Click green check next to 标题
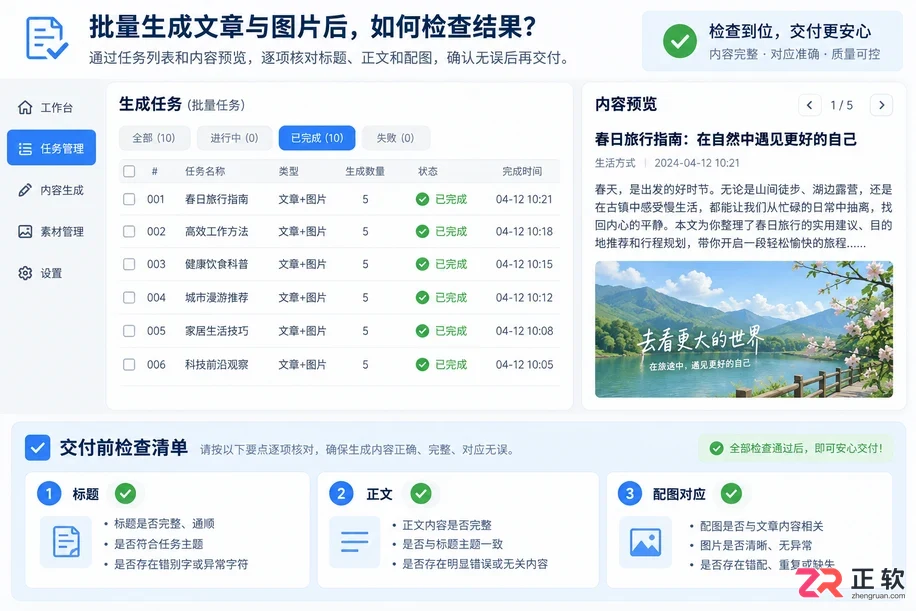Screen dimensions: 916x611 [125, 494]
